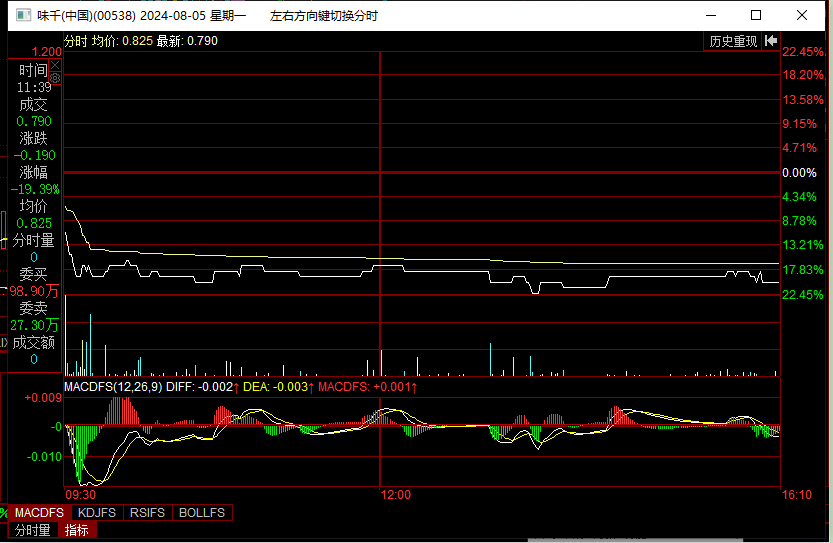This screenshot has height=543, width=833.
Task: Click the 16:10 time axis label
Action: tap(797, 495)
